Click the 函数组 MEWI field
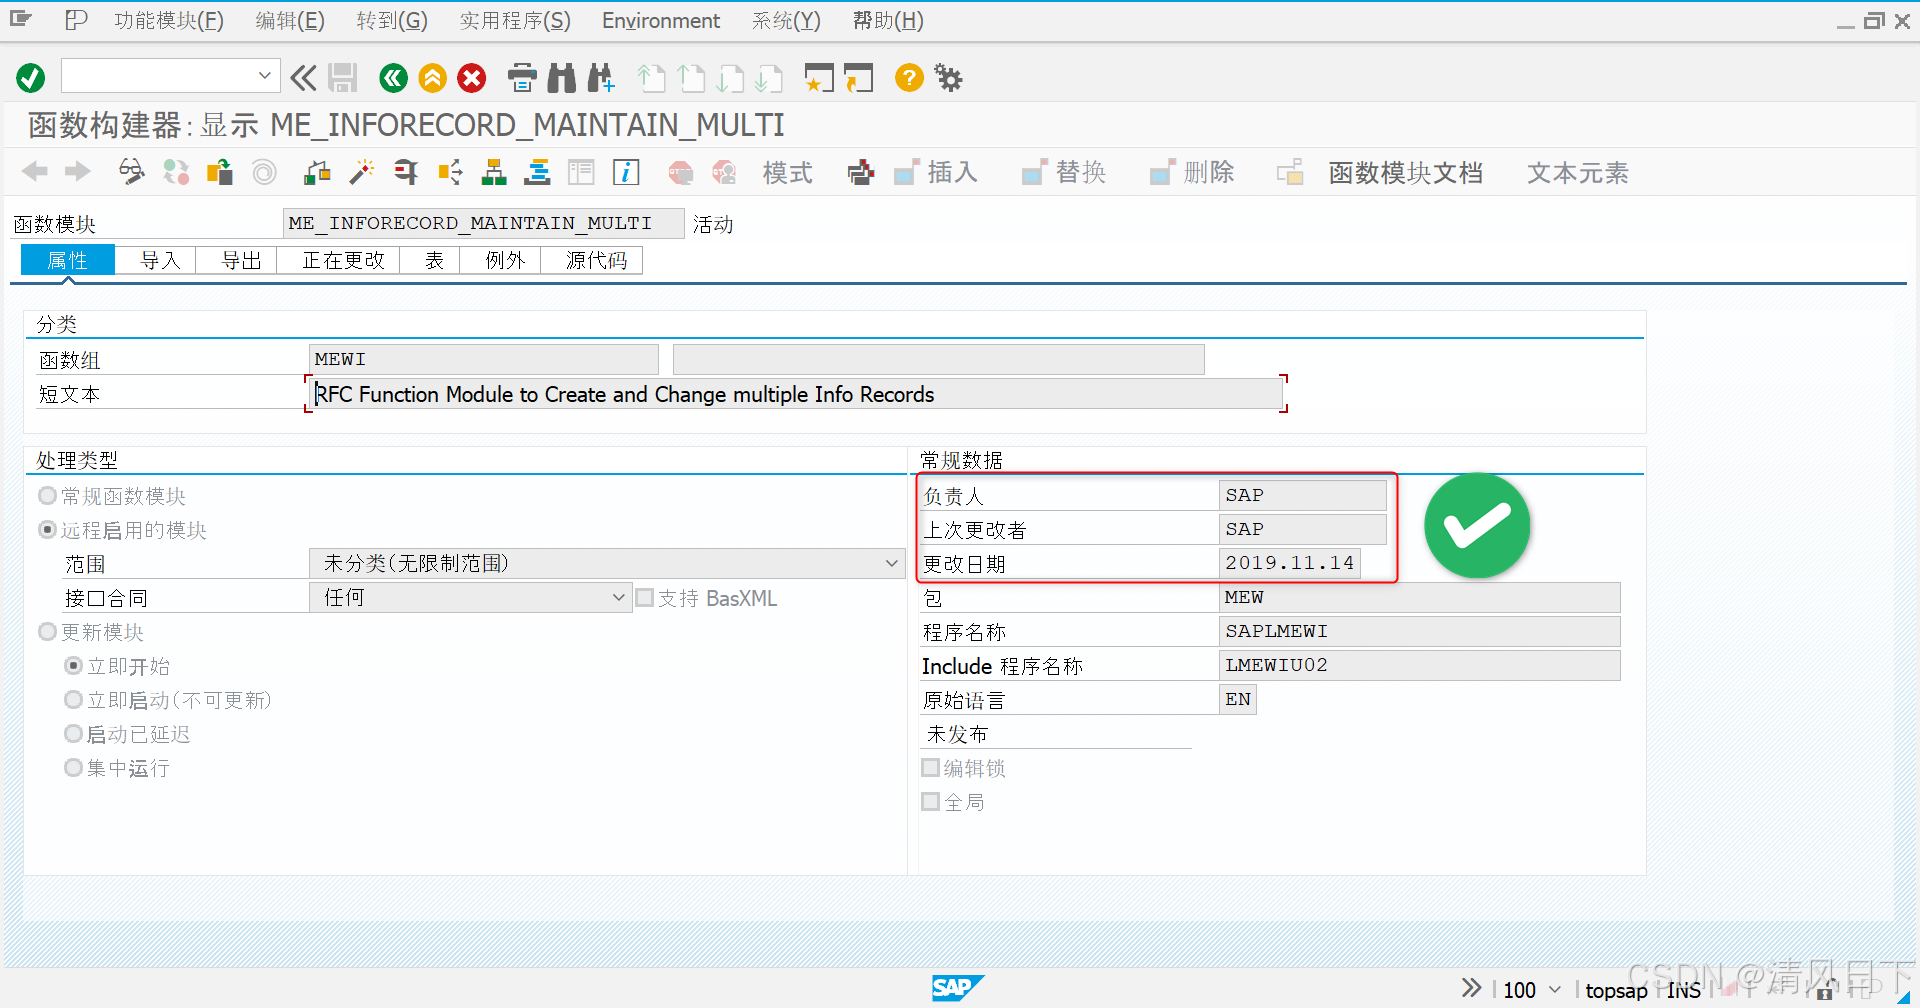Viewport: 1920px width, 1008px height. (484, 359)
